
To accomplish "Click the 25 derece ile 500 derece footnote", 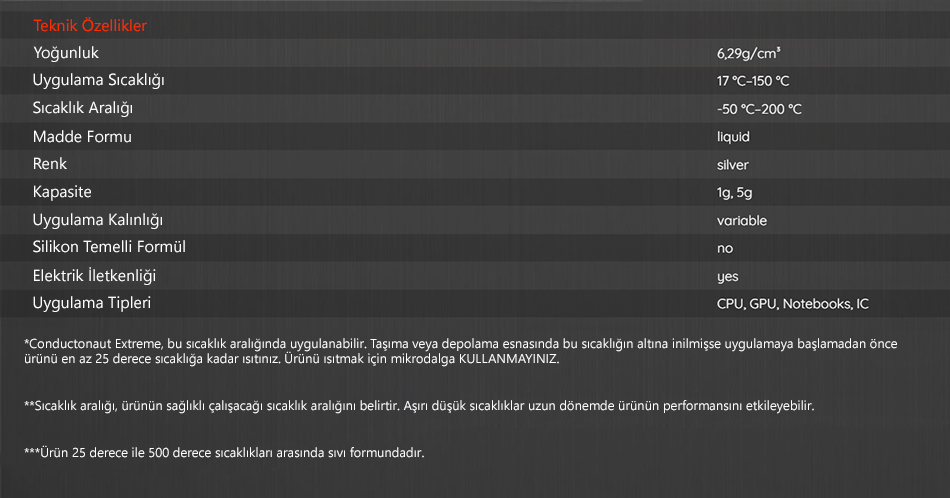I will coord(224,453).
